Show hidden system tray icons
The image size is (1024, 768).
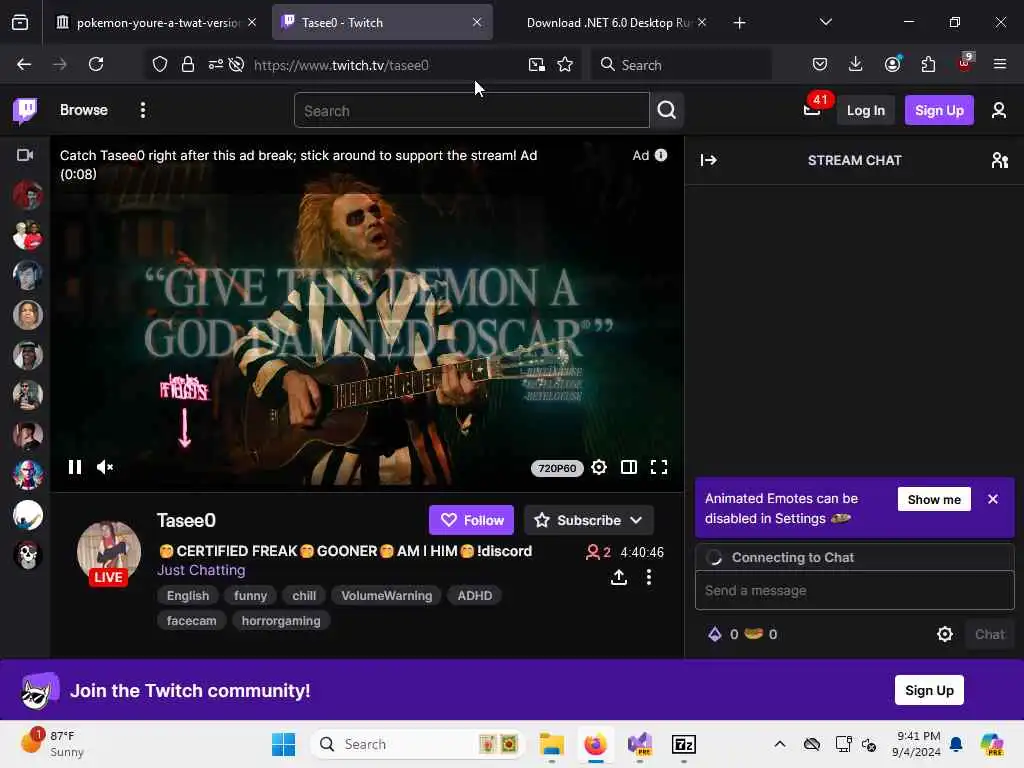[780, 744]
